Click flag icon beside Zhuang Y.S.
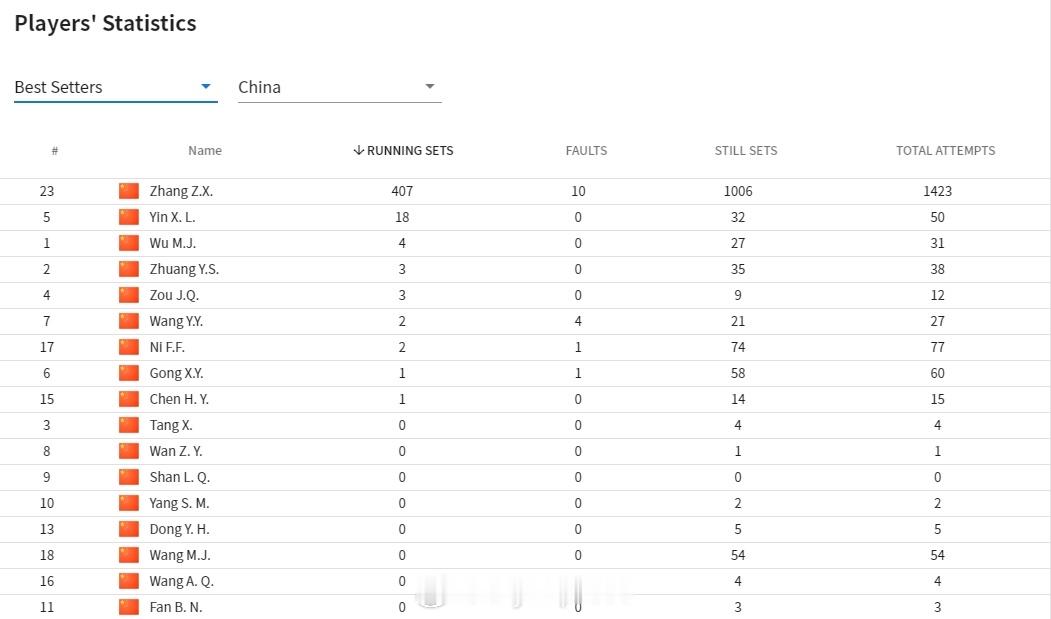 129,270
